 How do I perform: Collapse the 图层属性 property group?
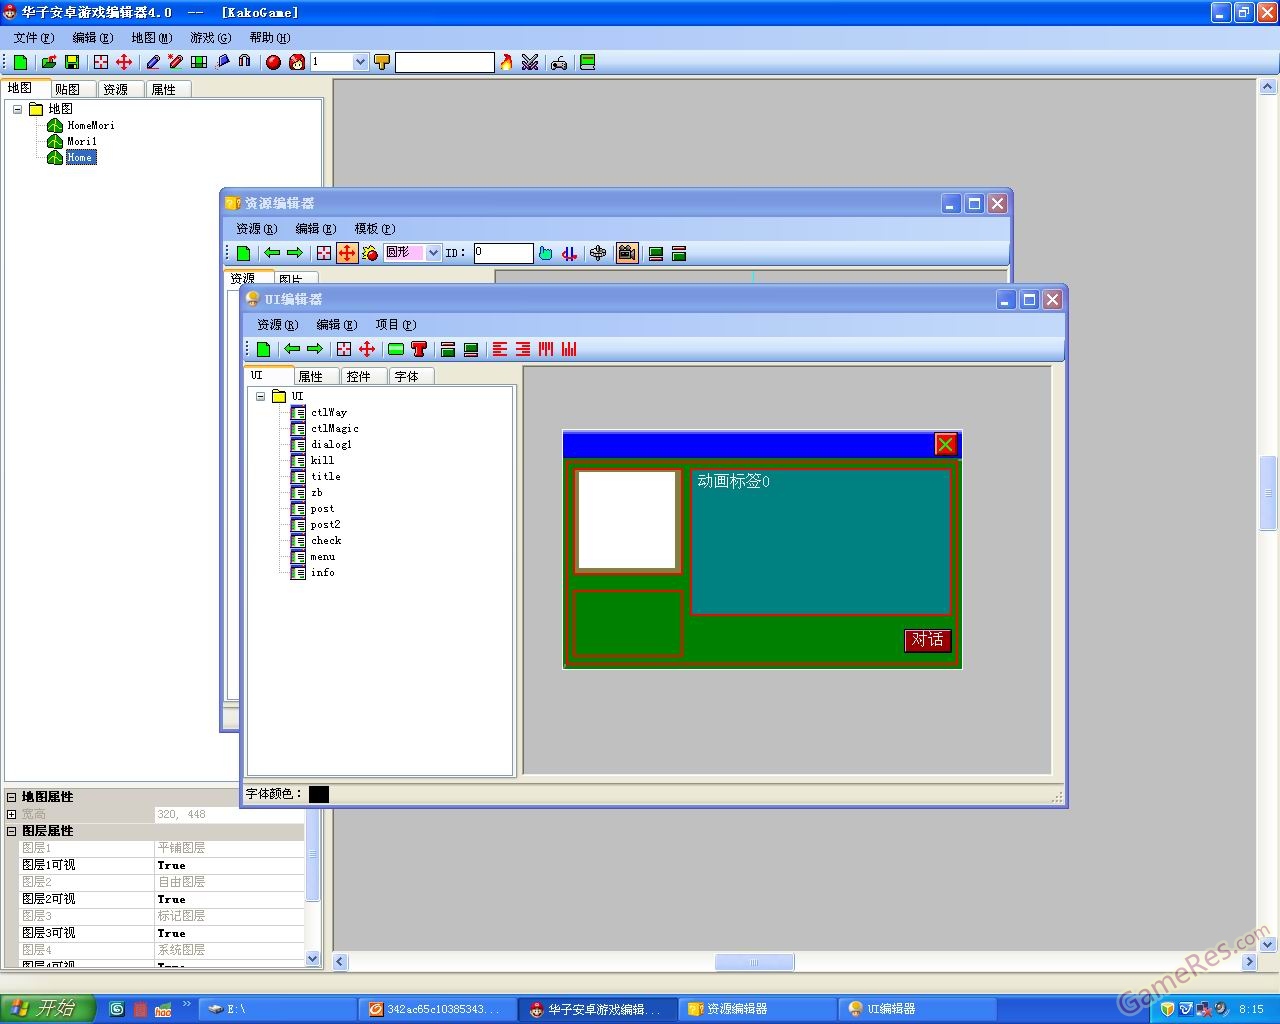point(12,831)
